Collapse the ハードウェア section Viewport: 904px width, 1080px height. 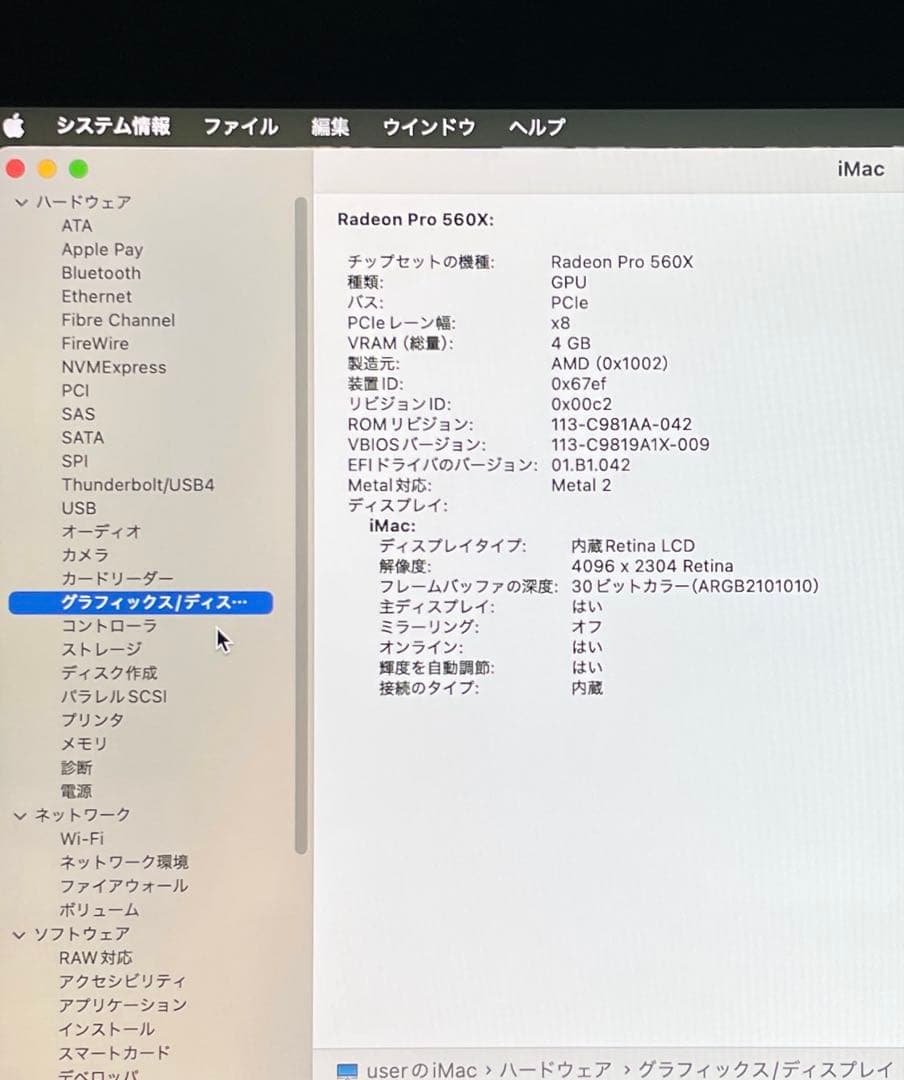(21, 201)
